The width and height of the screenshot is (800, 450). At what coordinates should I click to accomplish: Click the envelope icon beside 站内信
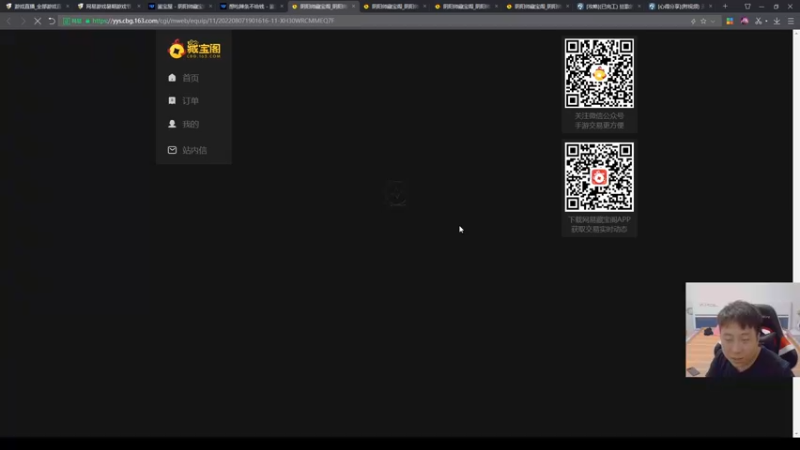[x=172, y=150]
